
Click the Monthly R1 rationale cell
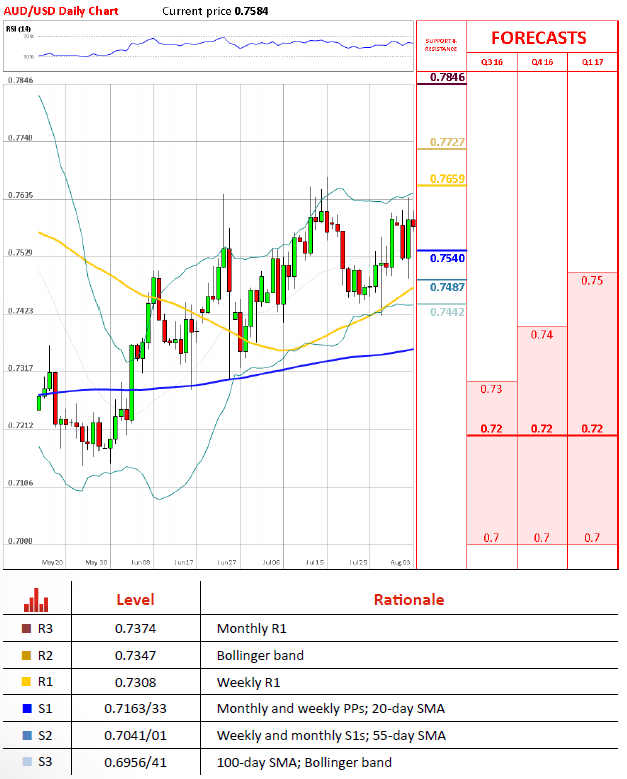[252, 628]
